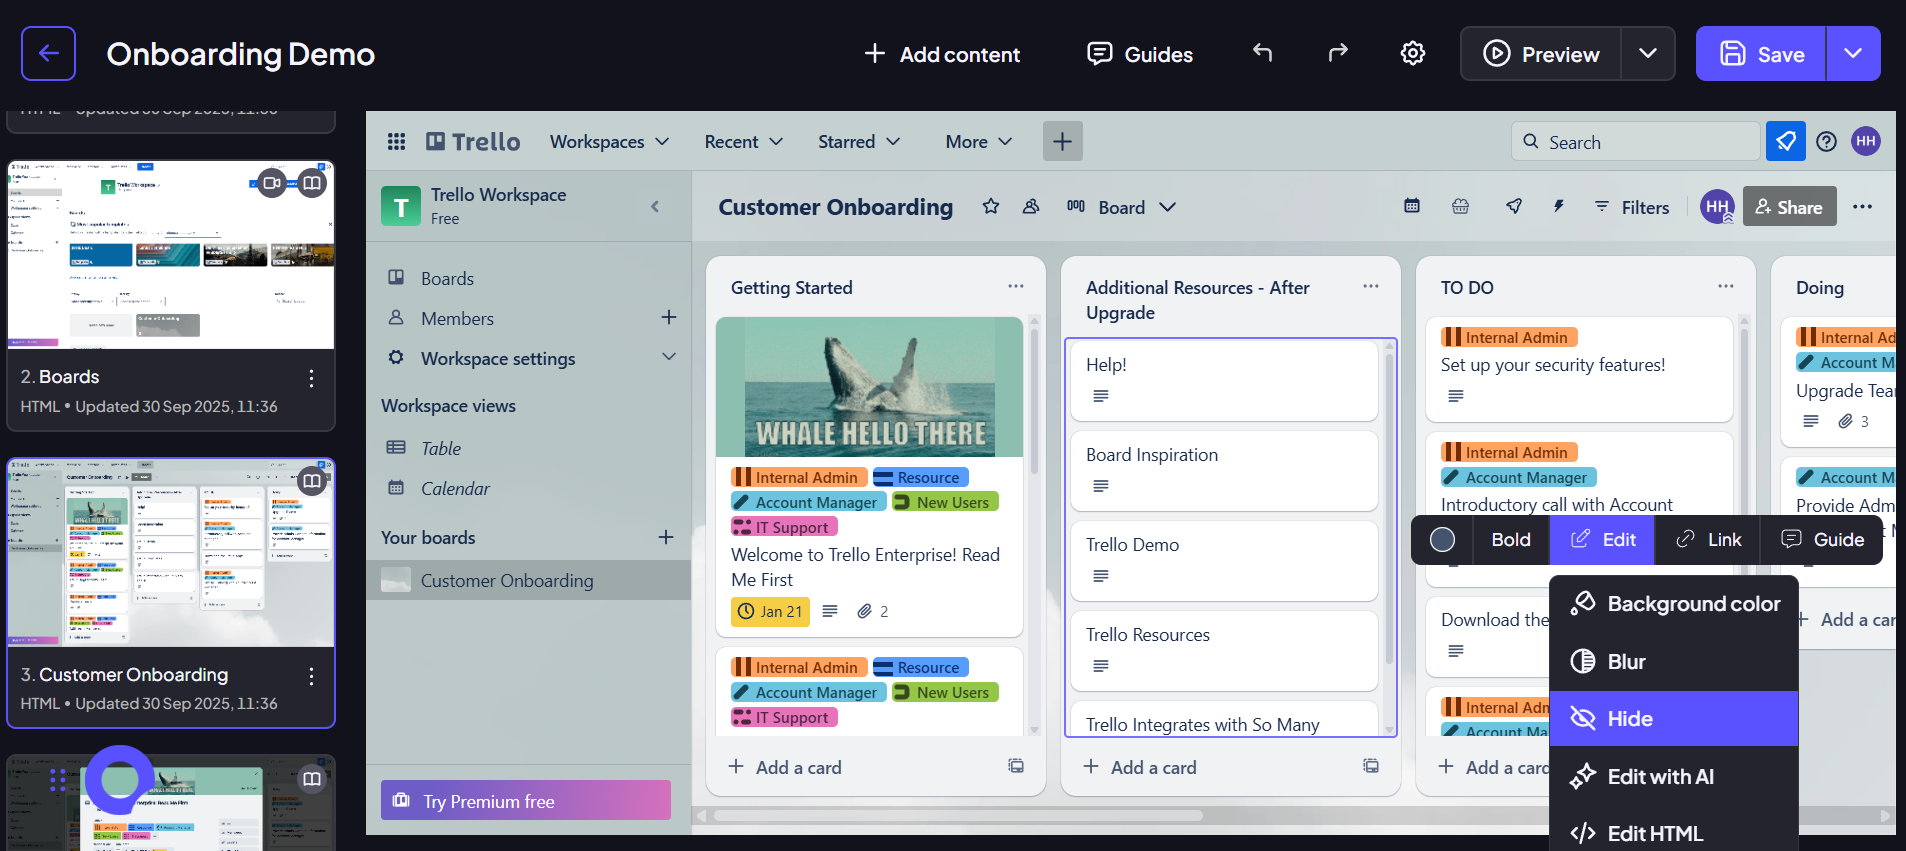Expand the More menu in Trello
This screenshot has height=851, width=1906.
[x=979, y=142]
